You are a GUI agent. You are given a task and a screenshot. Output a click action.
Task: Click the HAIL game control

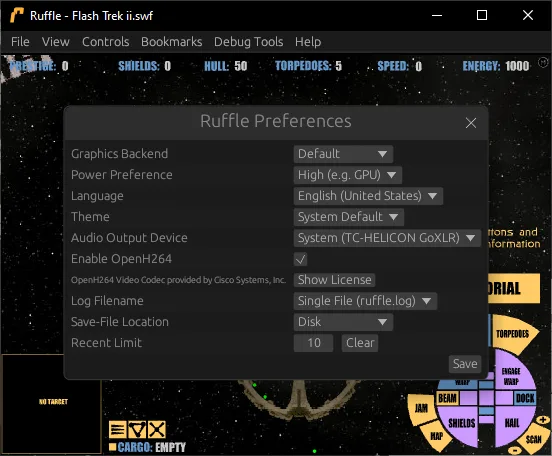[x=512, y=423]
